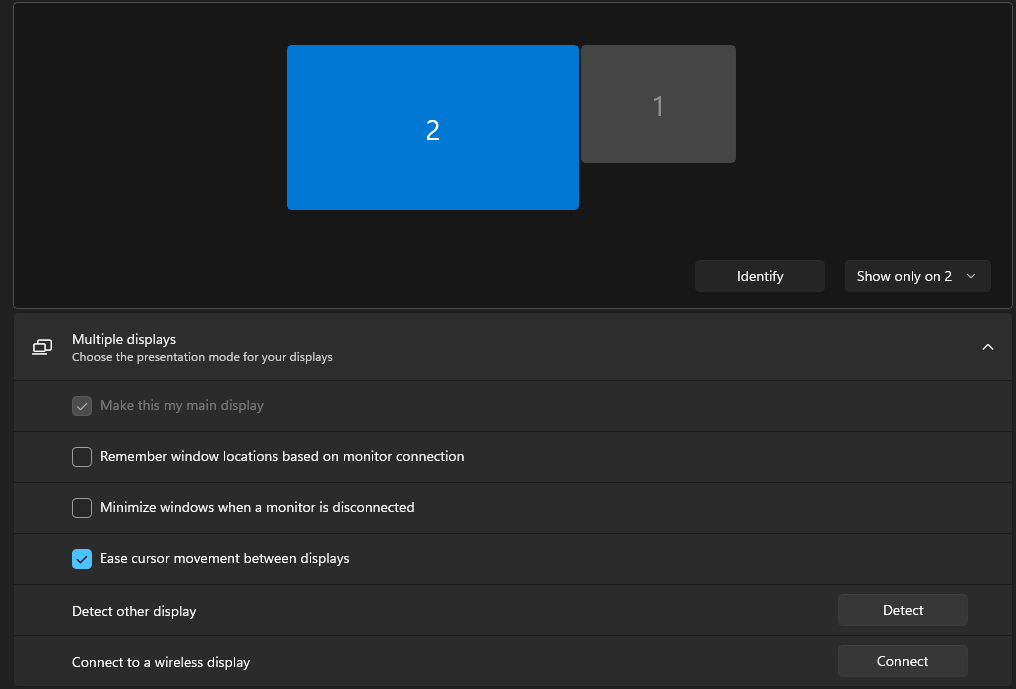The height and width of the screenshot is (689, 1016).
Task: Enable 'Minimize windows when a monitor is disconnected'
Action: pyautogui.click(x=82, y=508)
